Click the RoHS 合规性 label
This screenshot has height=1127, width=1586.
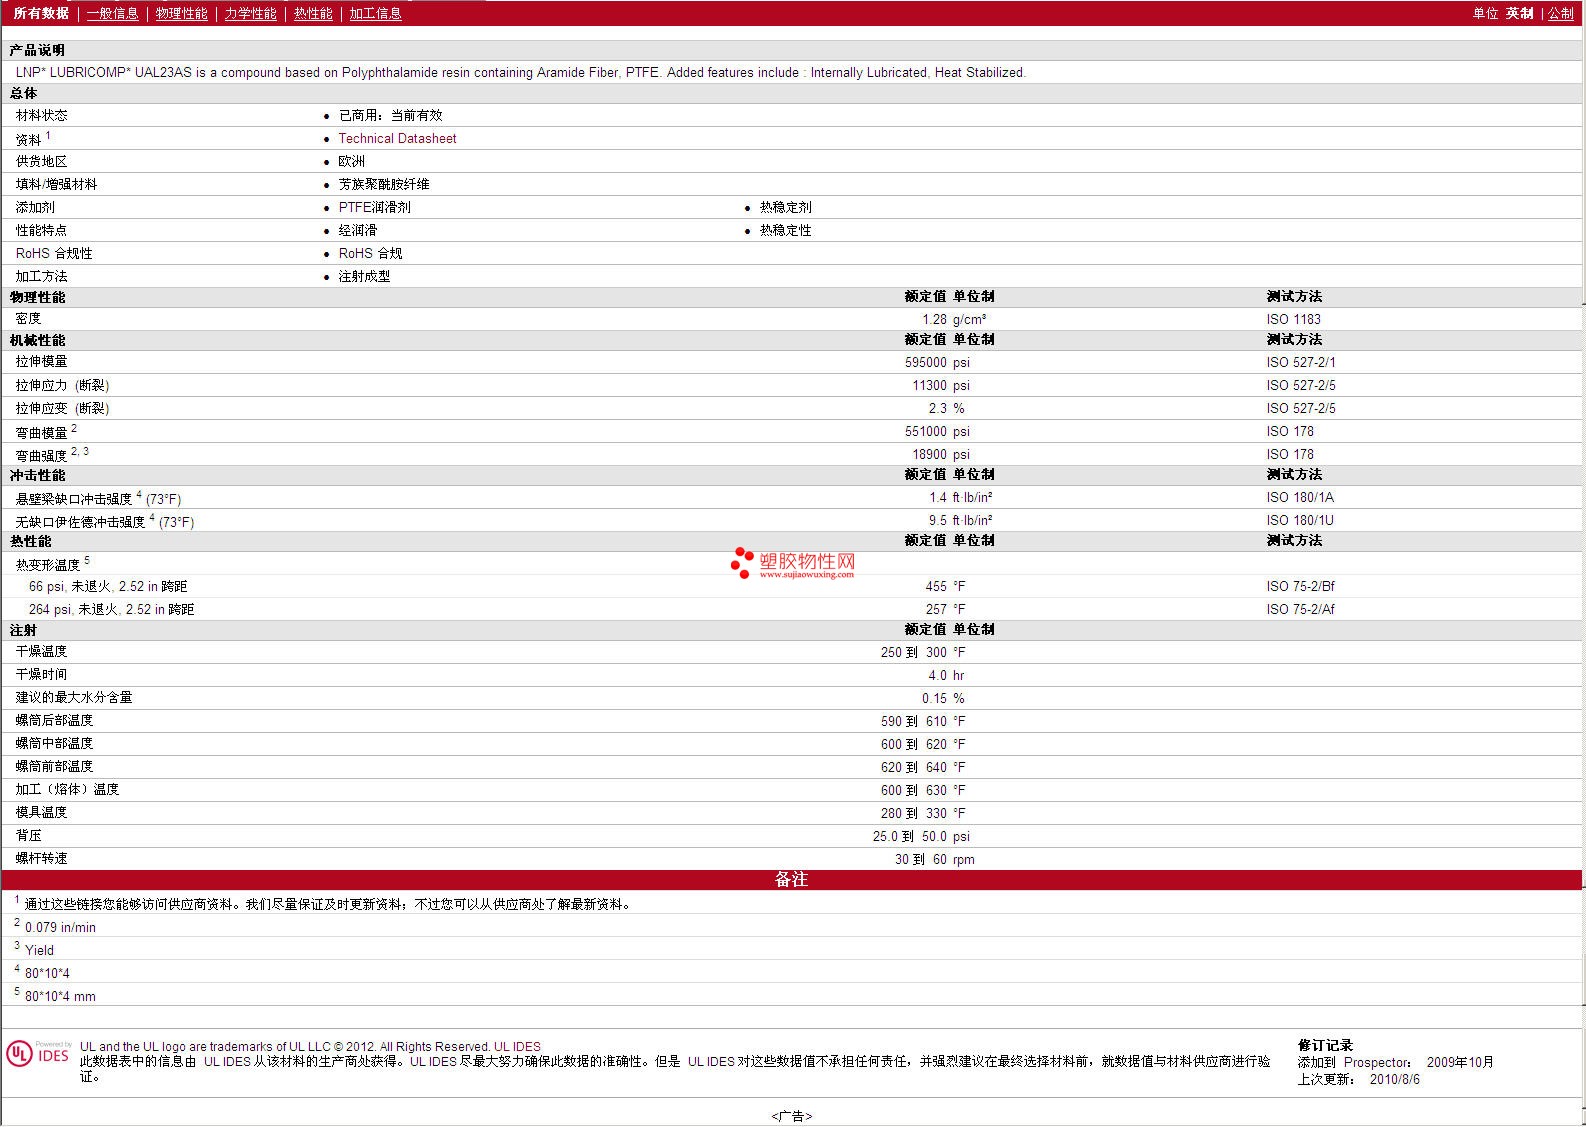(54, 253)
